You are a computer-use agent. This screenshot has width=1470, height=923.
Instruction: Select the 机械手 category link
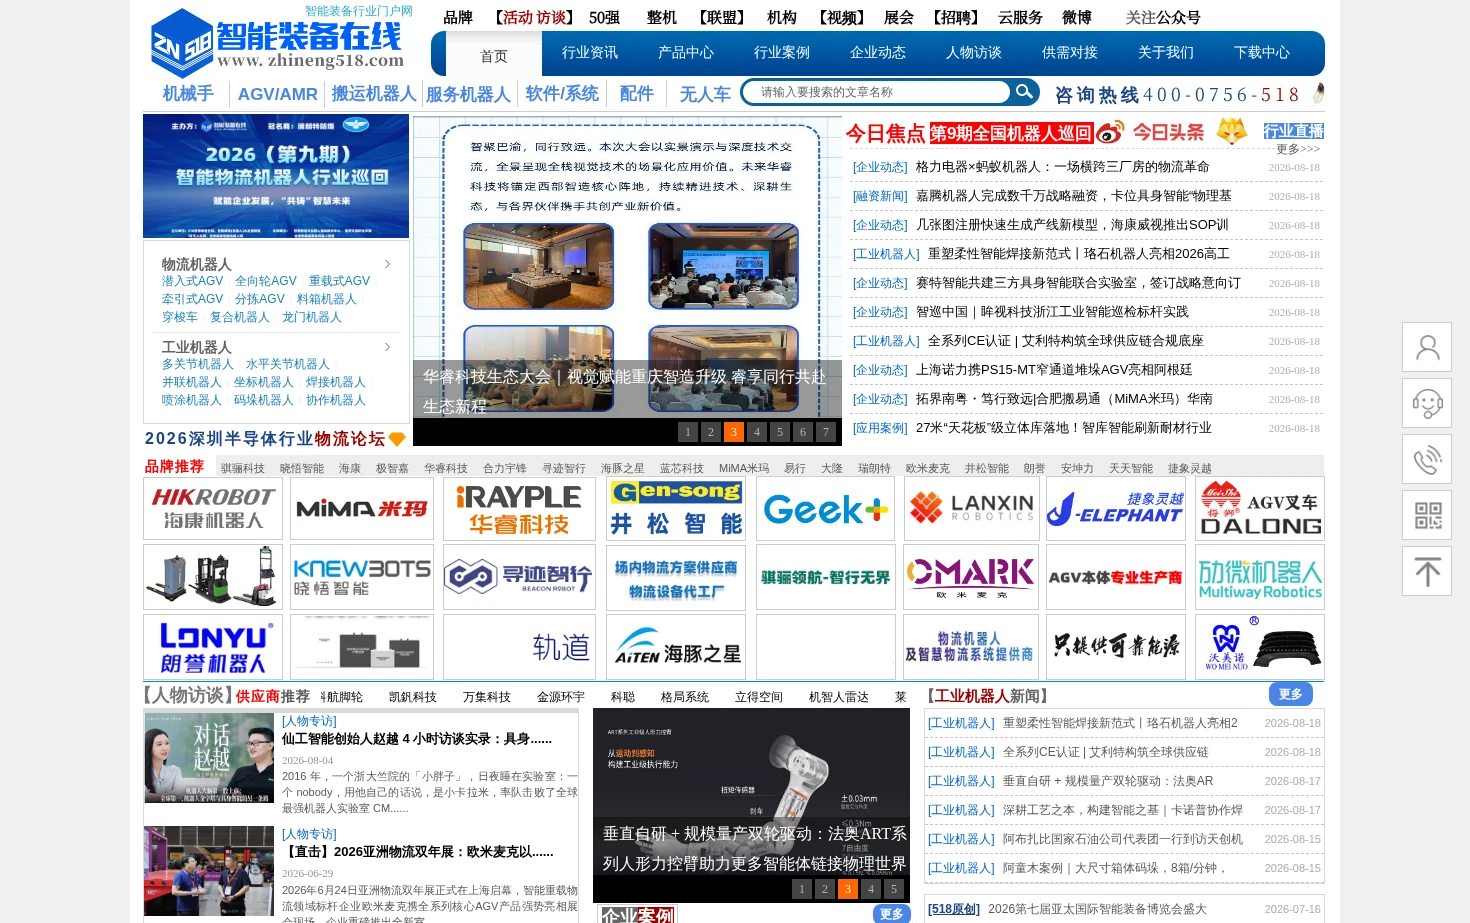[188, 94]
